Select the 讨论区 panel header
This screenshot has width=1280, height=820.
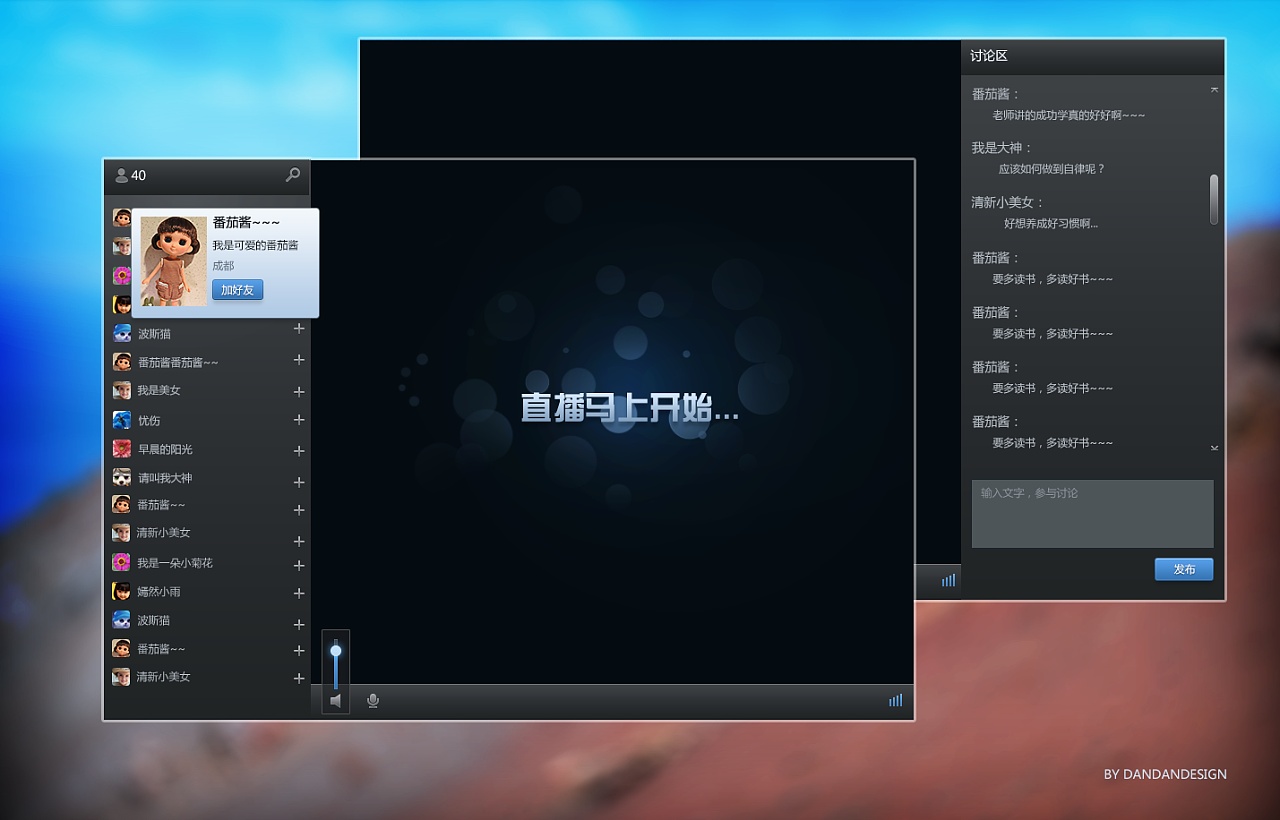[x=988, y=56]
